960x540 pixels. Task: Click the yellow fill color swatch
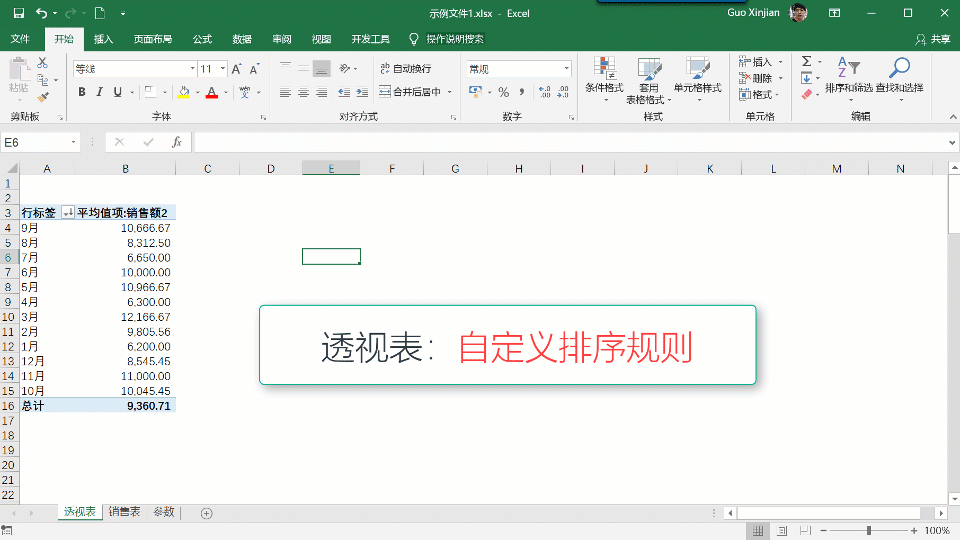point(183,92)
